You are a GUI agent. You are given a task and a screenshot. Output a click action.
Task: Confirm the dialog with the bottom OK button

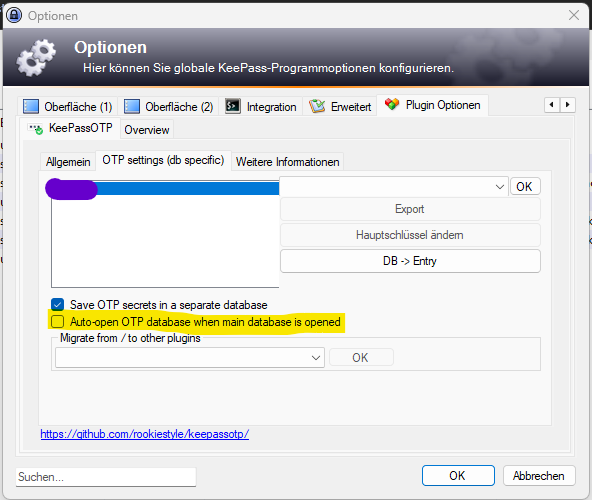coord(458,475)
